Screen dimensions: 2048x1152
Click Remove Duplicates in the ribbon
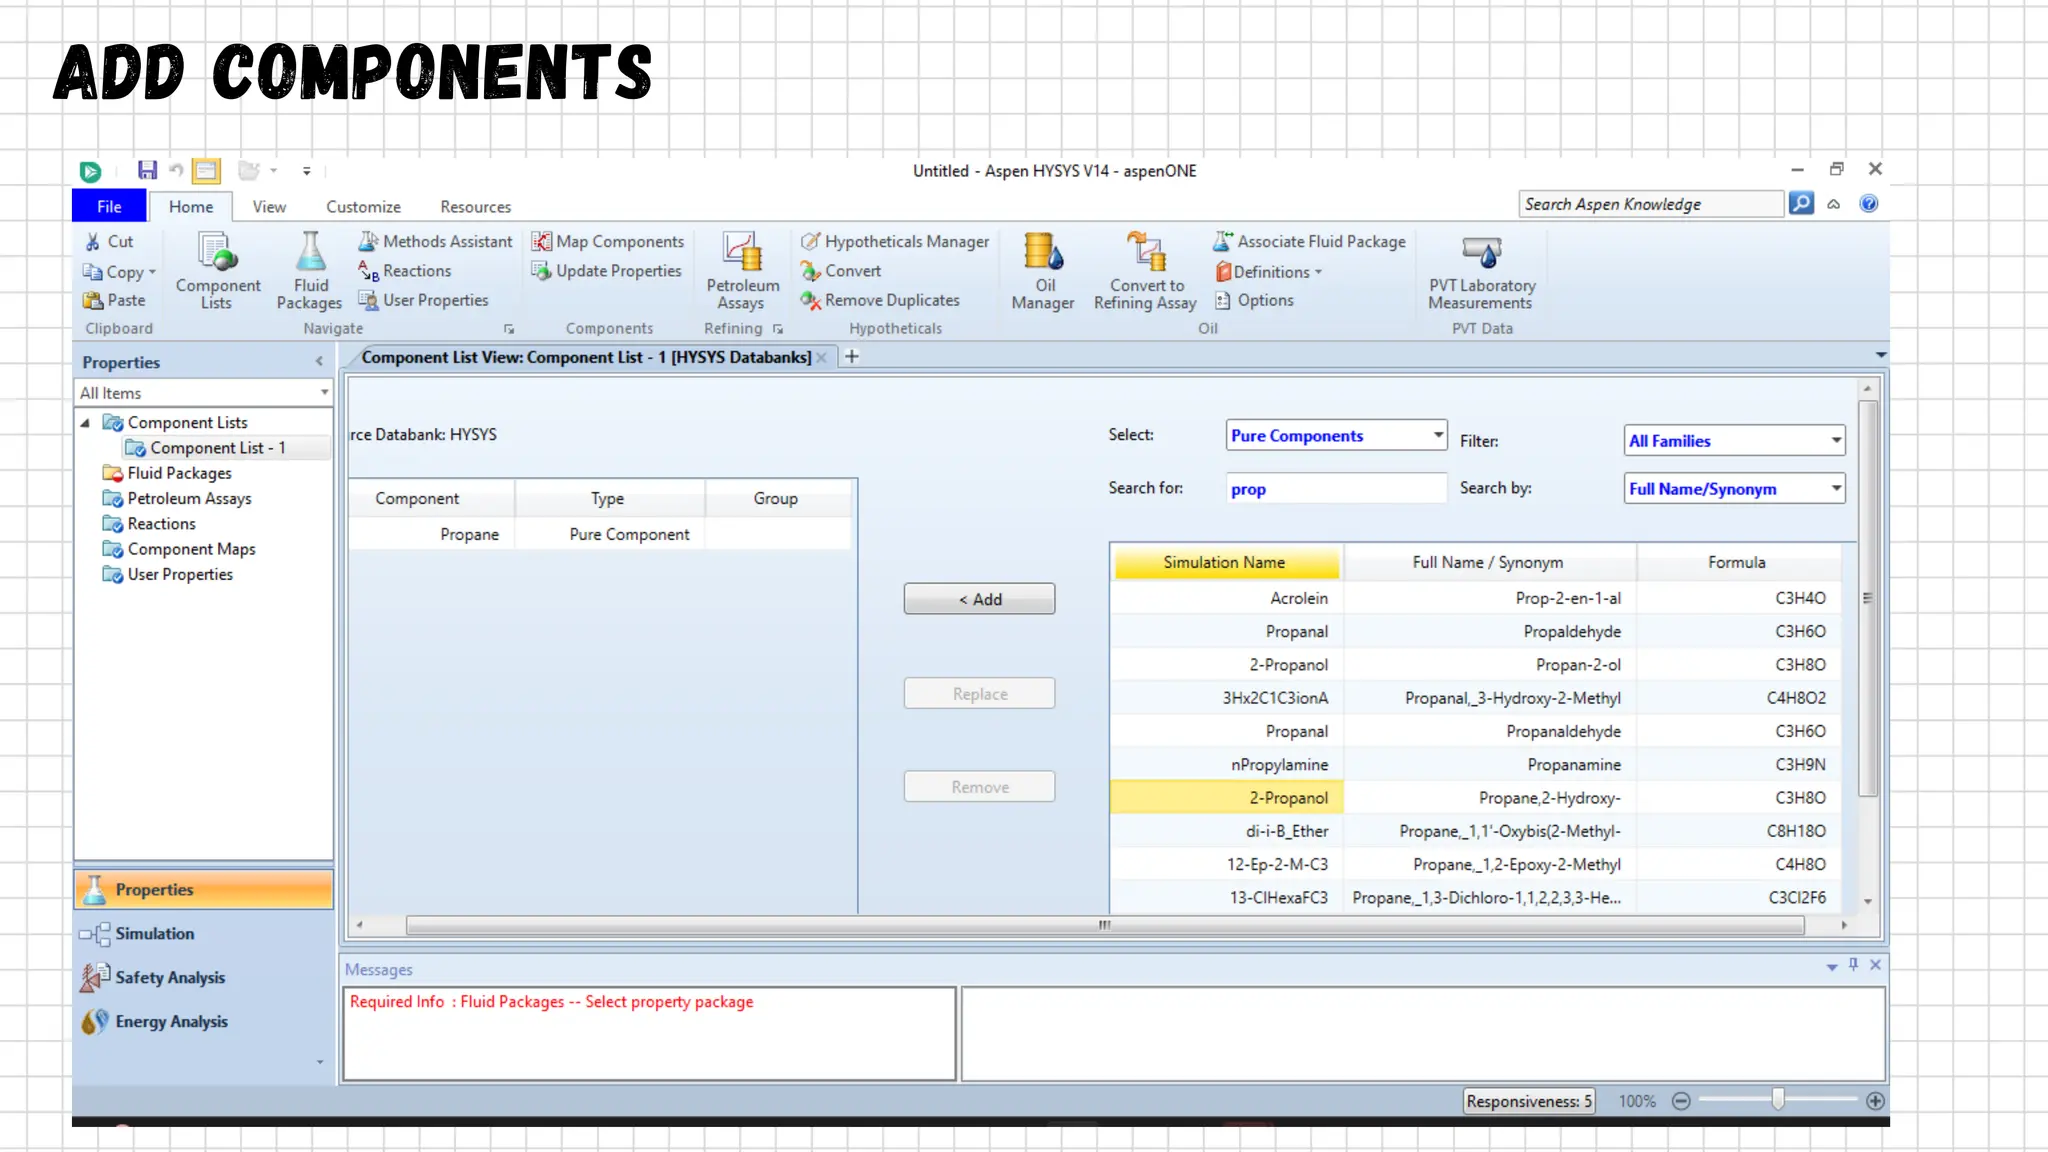[x=880, y=300]
